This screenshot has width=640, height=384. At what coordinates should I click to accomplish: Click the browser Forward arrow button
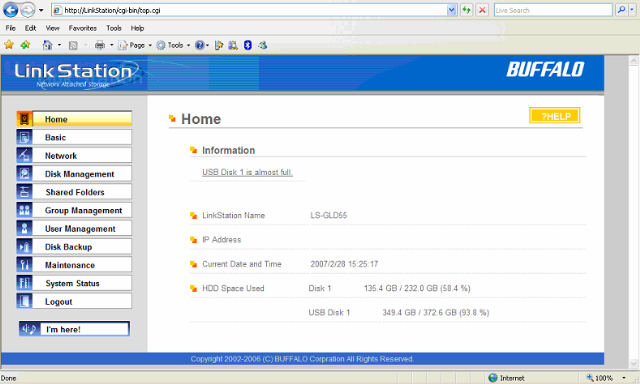pos(27,10)
